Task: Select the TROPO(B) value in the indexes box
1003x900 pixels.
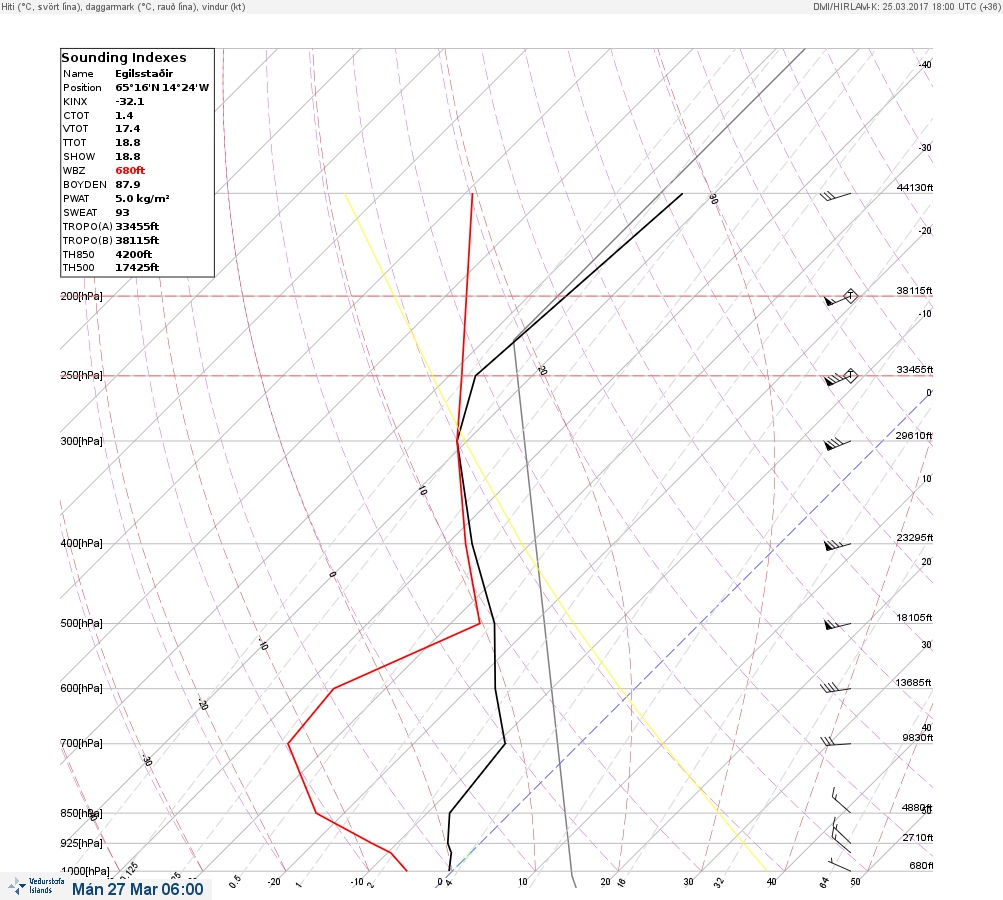Action: 137,241
